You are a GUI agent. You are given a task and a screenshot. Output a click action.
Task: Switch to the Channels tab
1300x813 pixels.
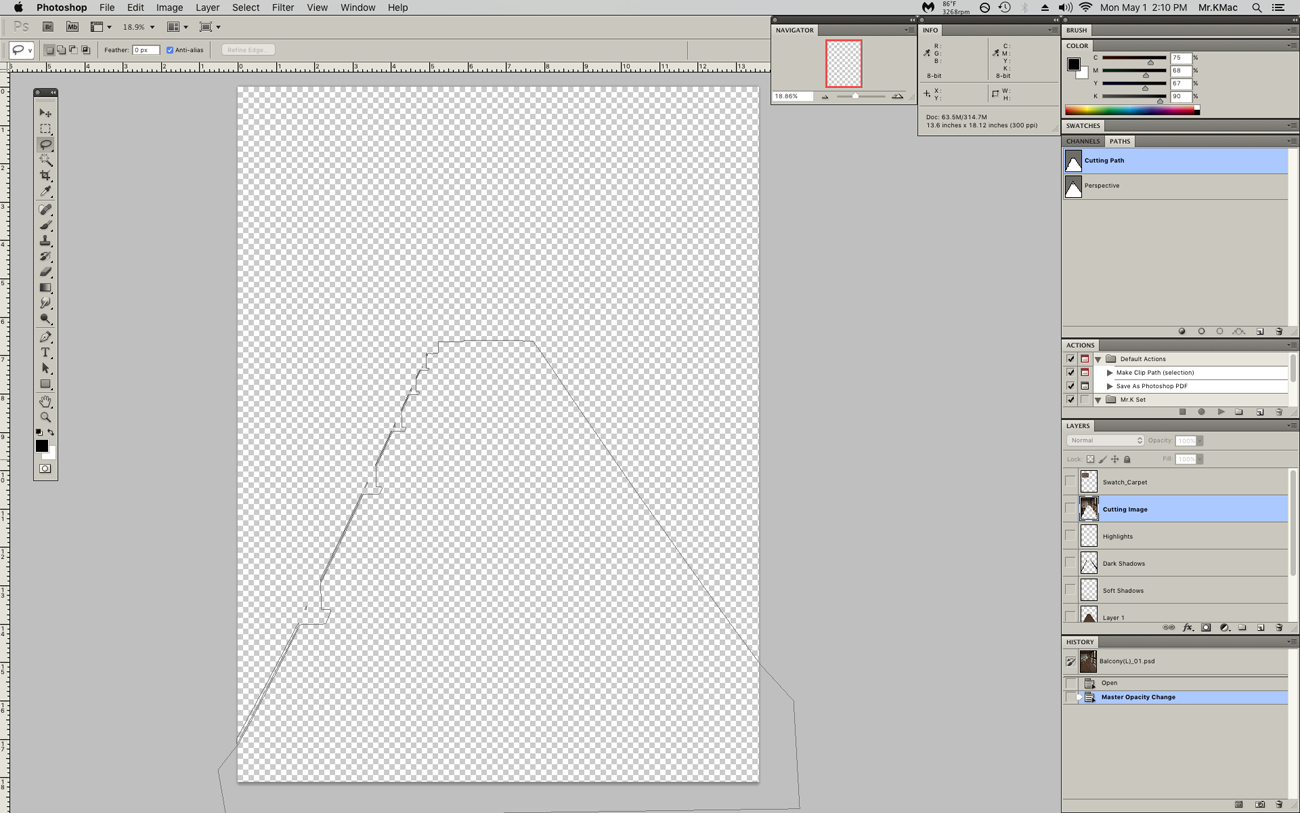click(1083, 141)
